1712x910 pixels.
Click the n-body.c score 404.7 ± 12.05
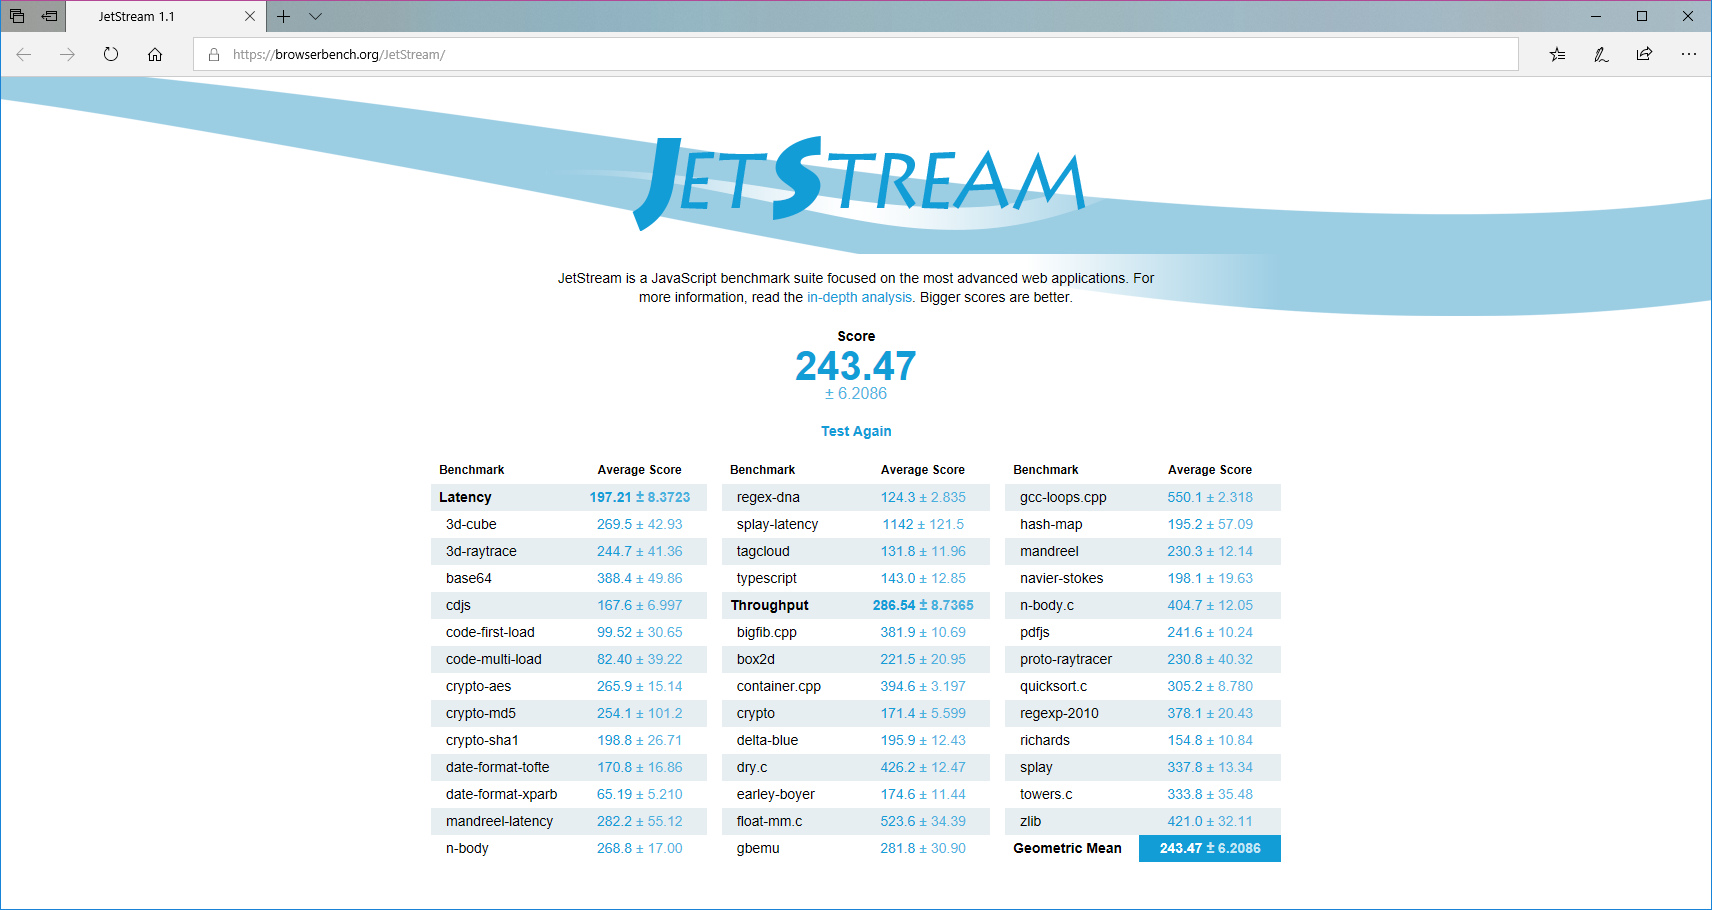click(1210, 605)
